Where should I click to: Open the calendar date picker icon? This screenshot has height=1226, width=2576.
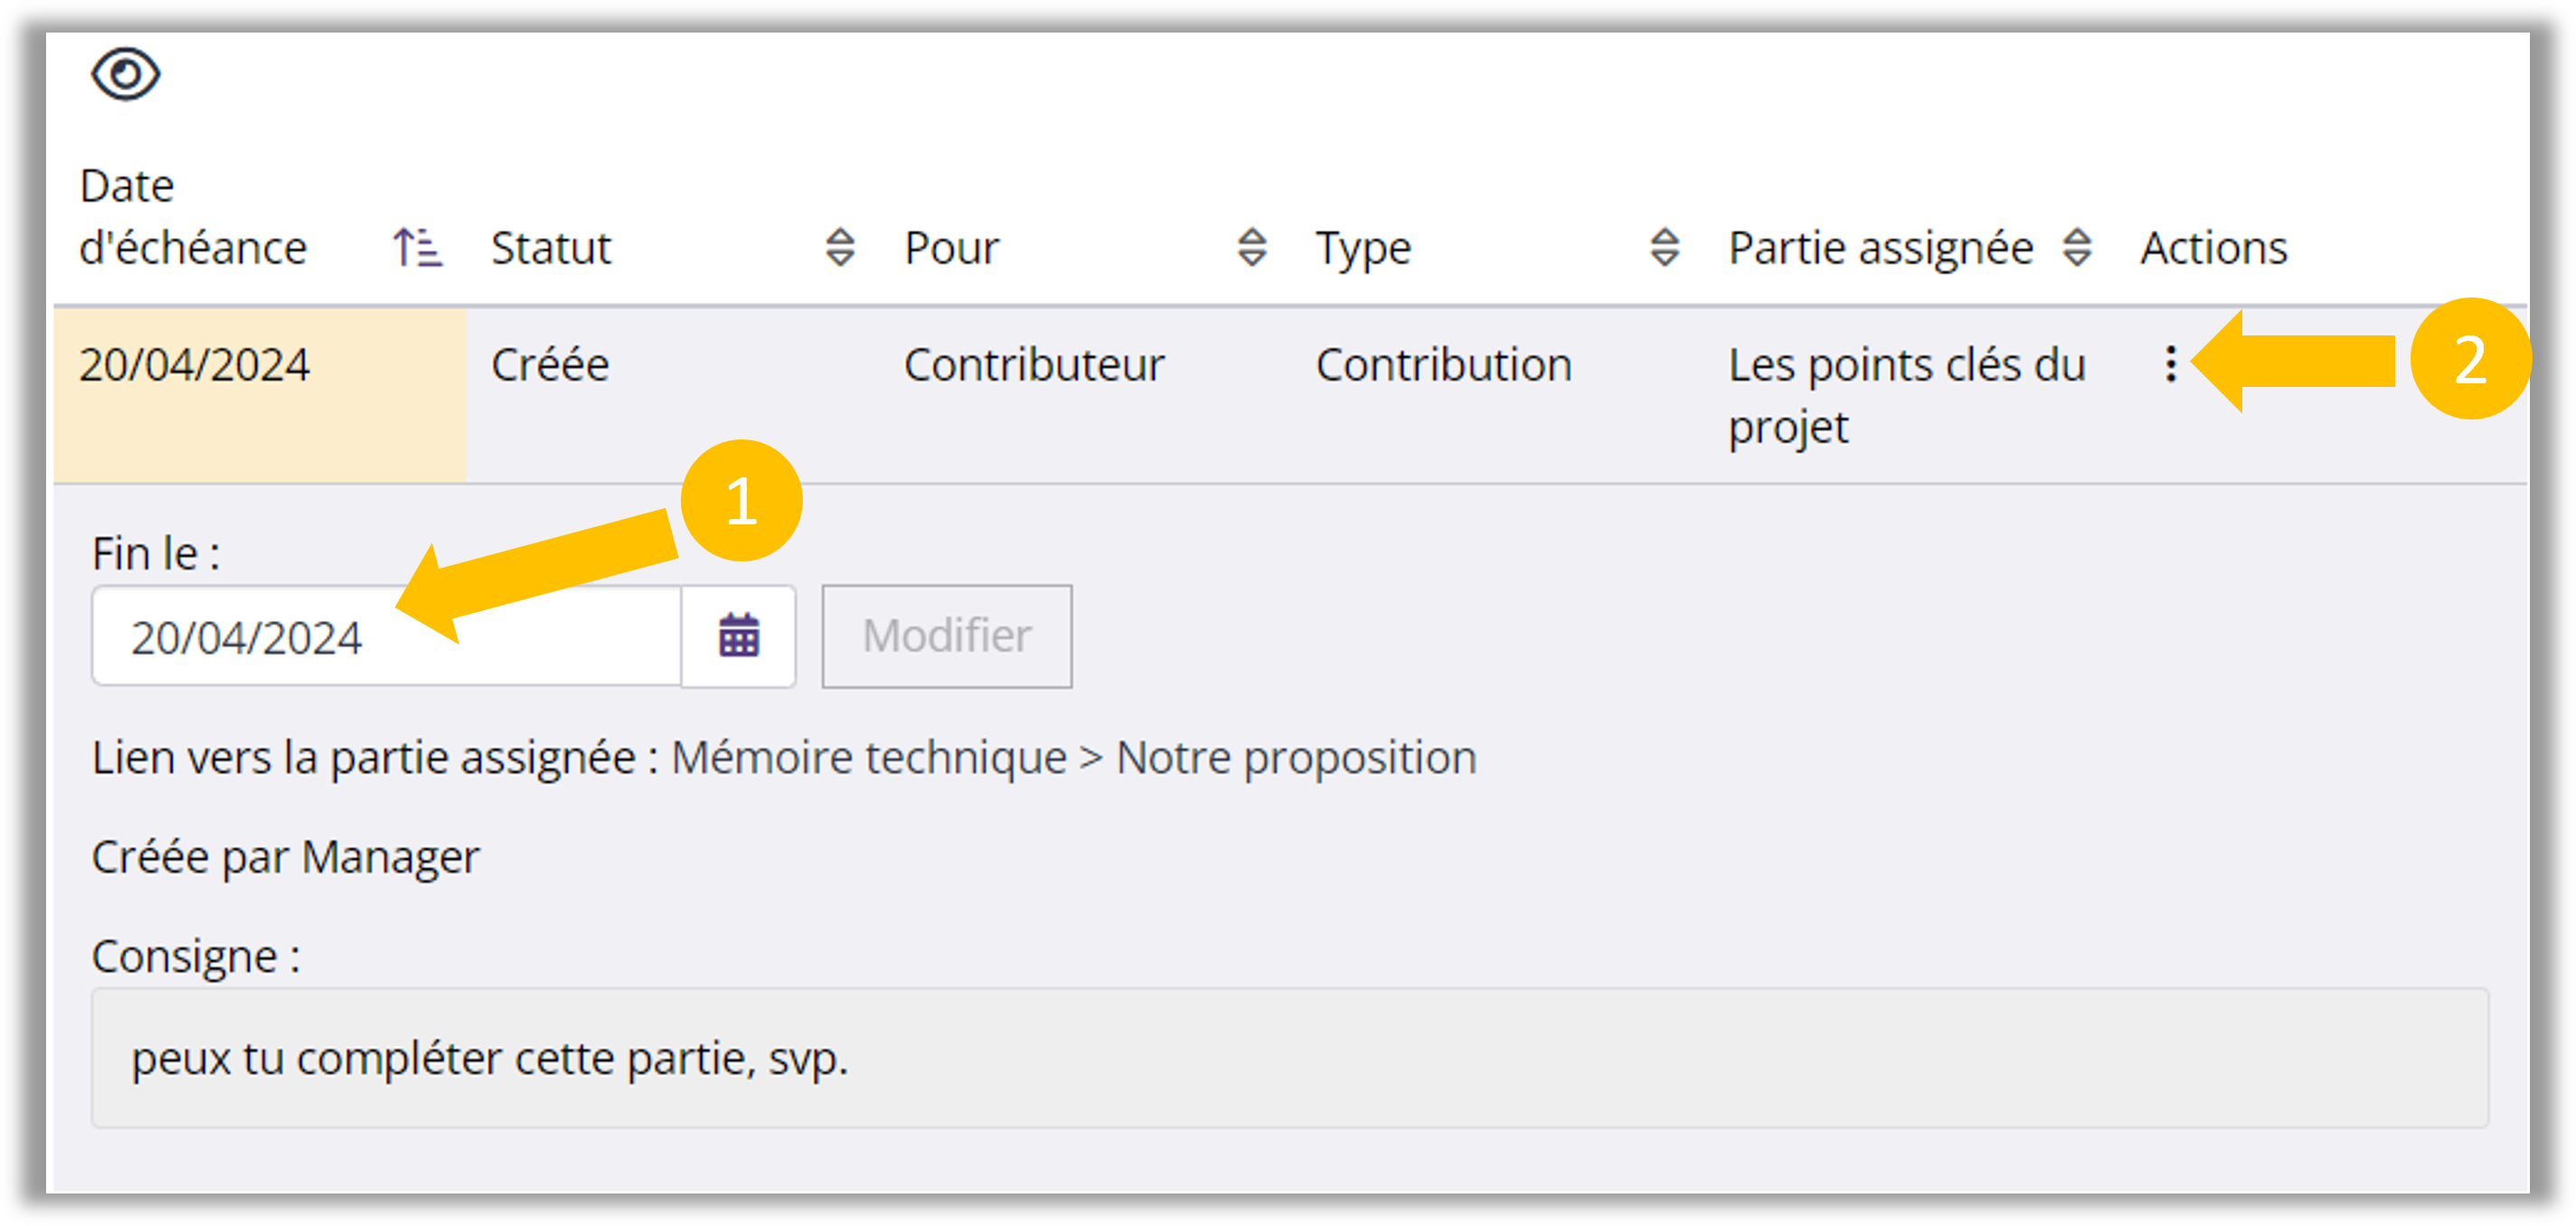pyautogui.click(x=739, y=636)
